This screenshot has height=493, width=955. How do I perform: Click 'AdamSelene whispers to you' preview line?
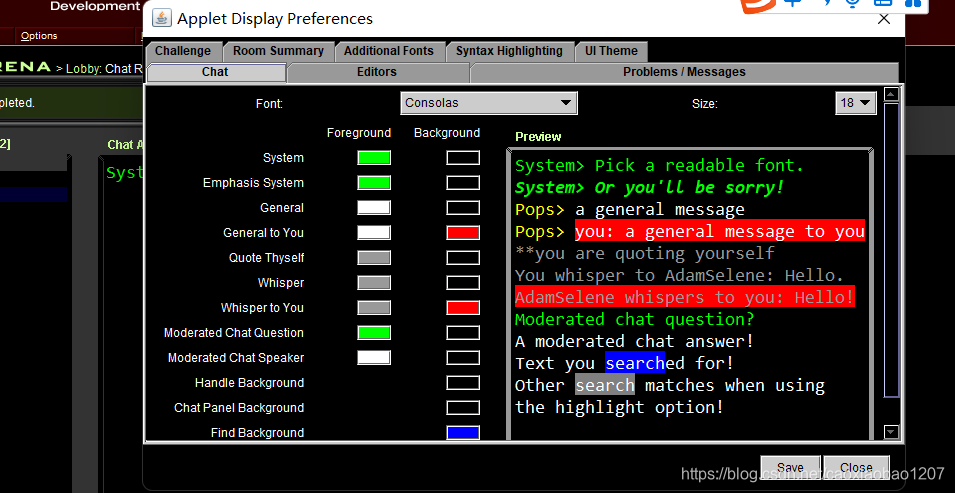tap(685, 297)
